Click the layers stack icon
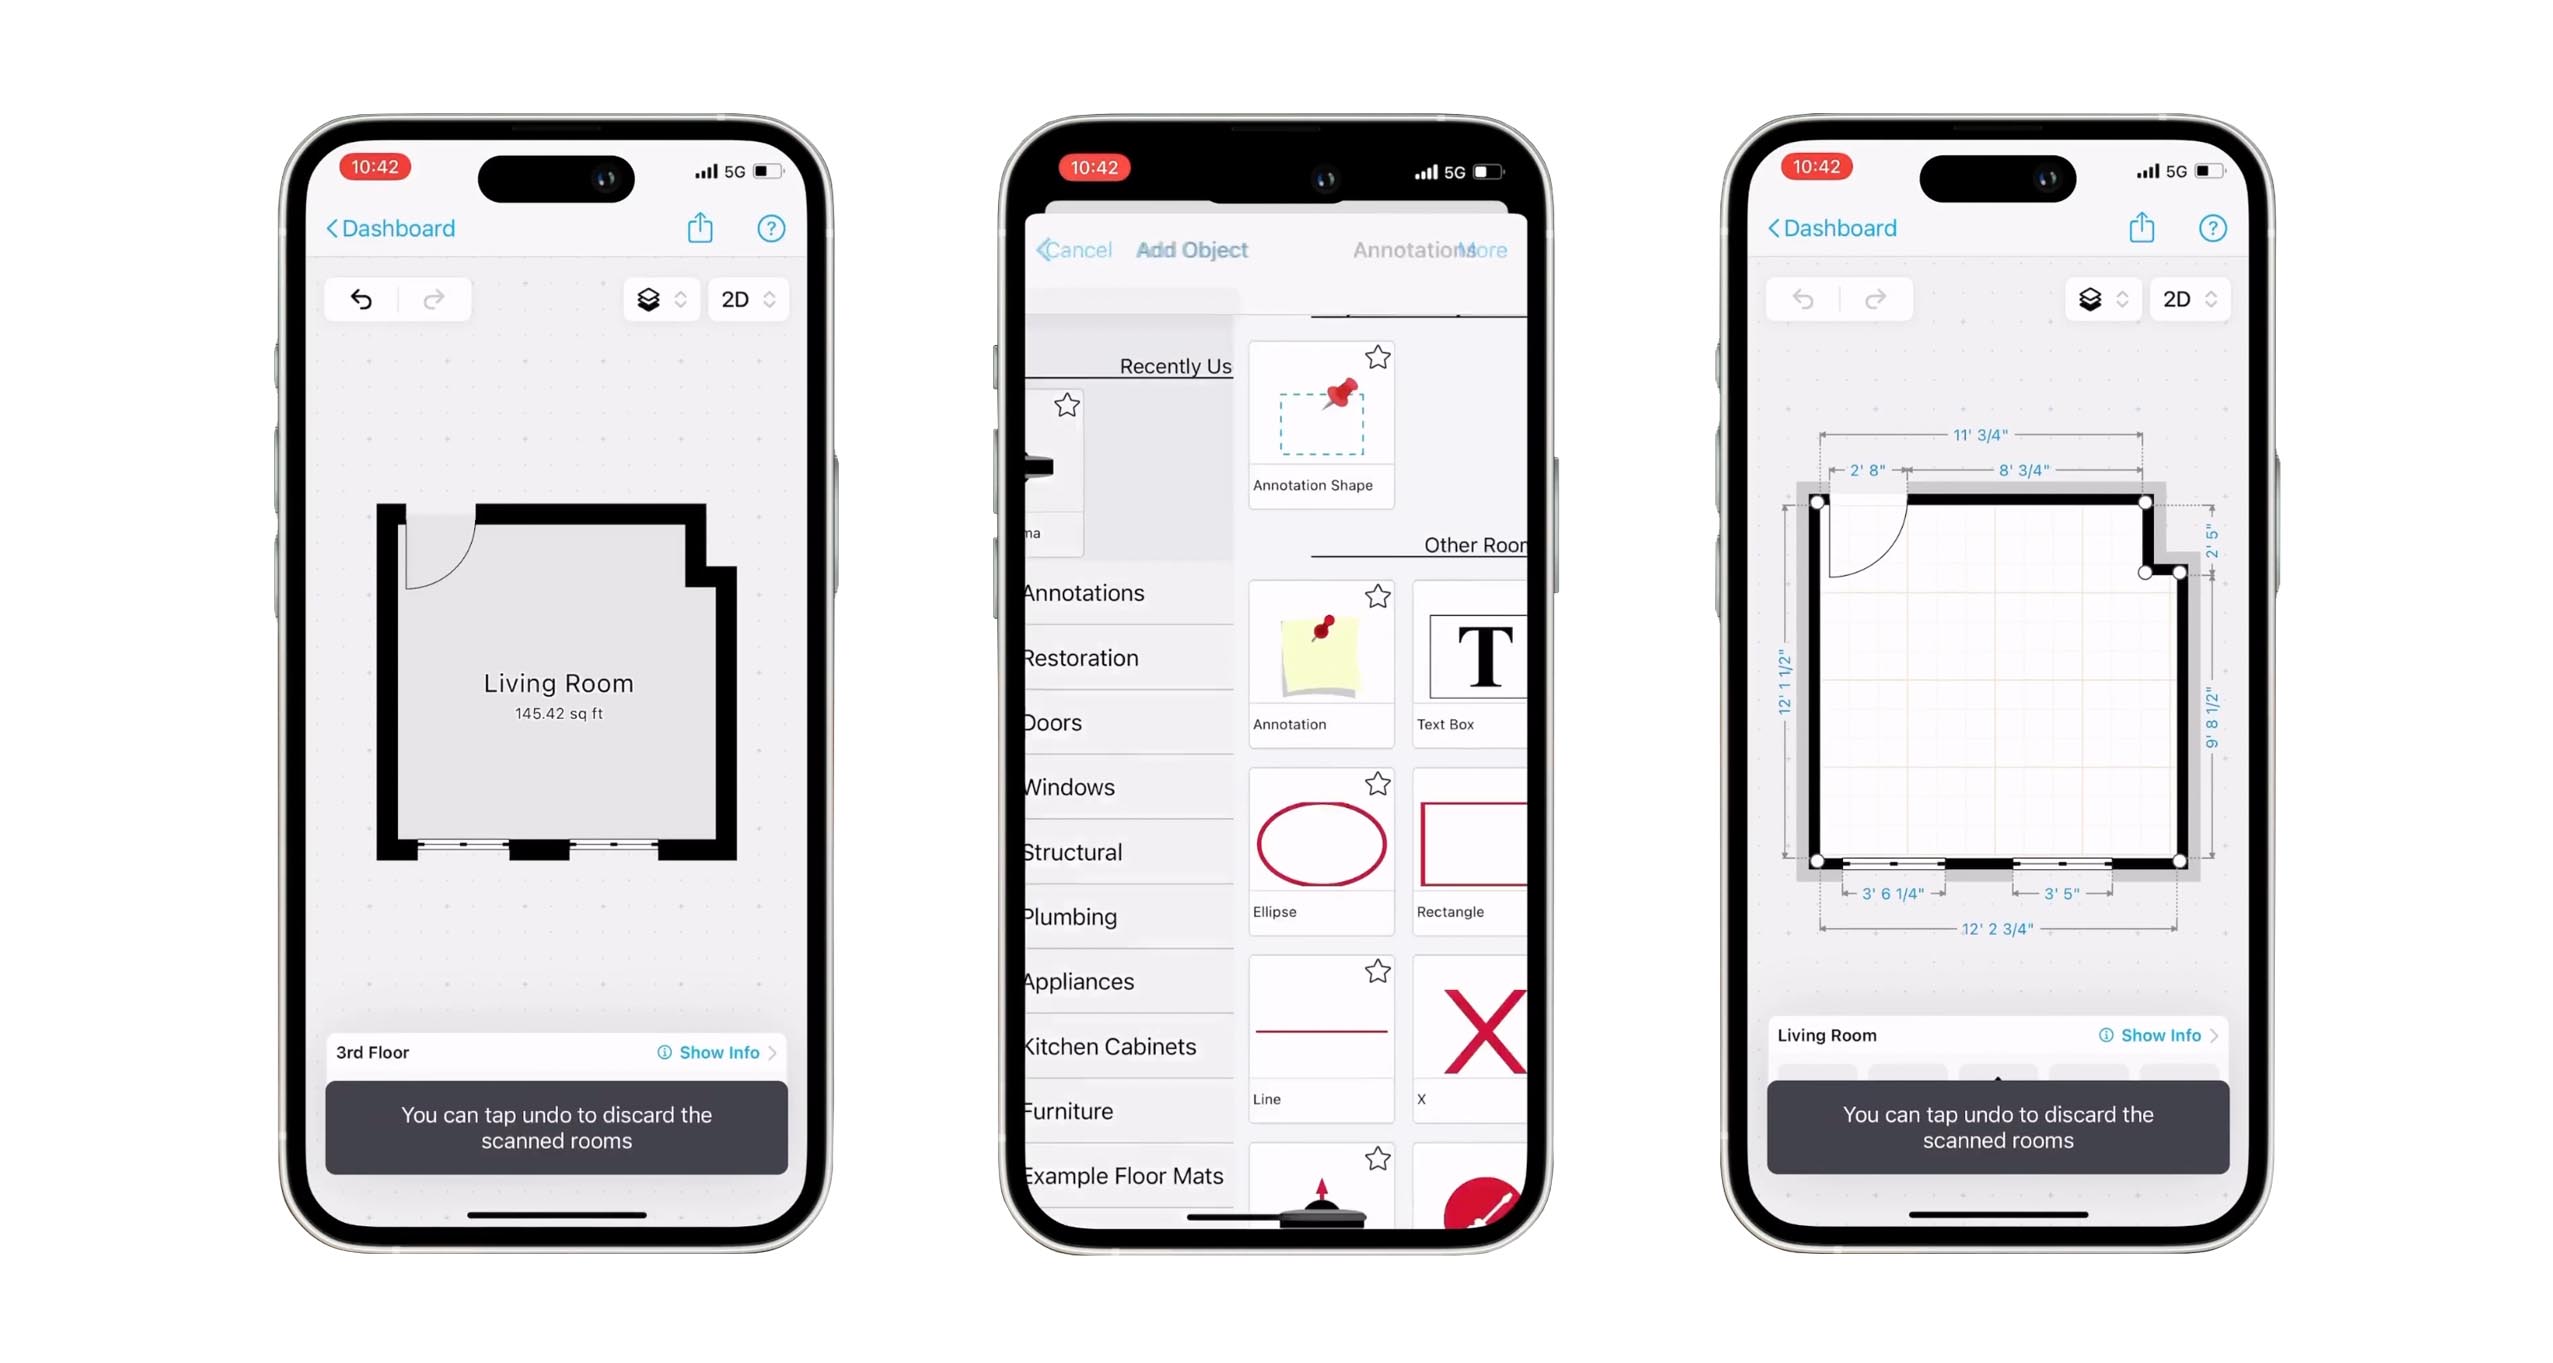Viewport: 2553px width, 1363px height. (647, 299)
